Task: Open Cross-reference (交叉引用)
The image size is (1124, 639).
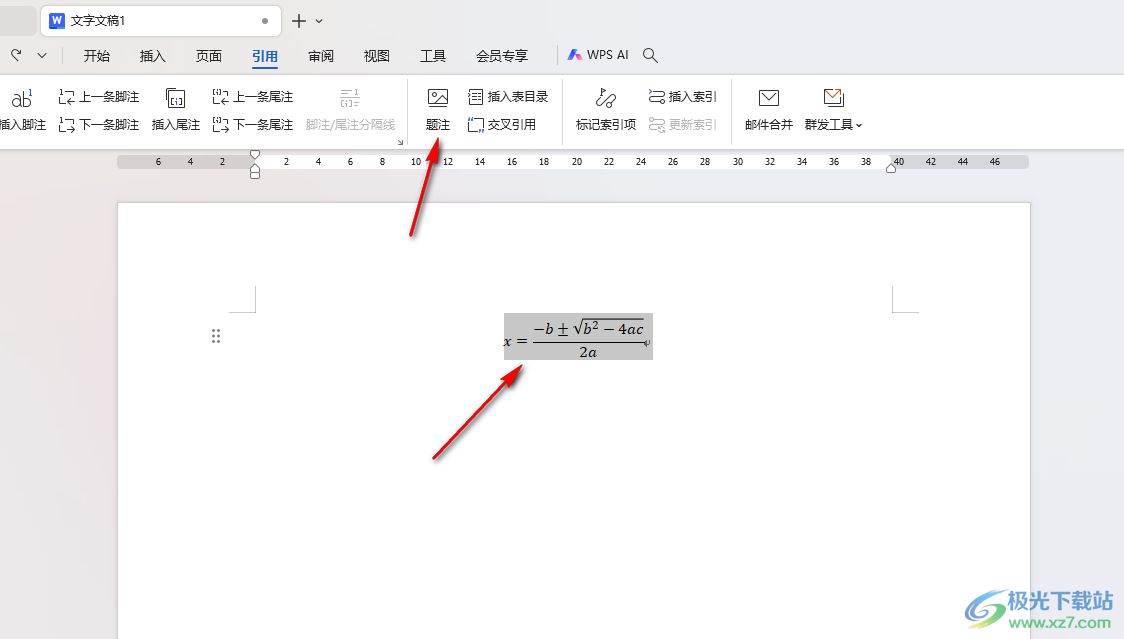Action: (502, 125)
